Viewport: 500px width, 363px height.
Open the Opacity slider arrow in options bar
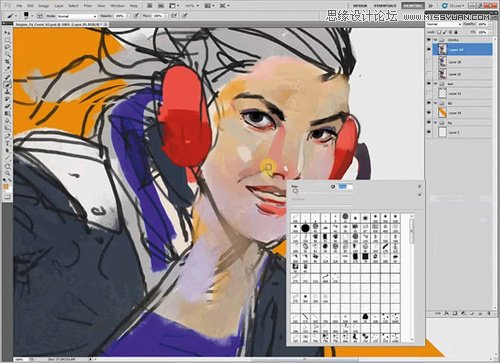(128, 16)
